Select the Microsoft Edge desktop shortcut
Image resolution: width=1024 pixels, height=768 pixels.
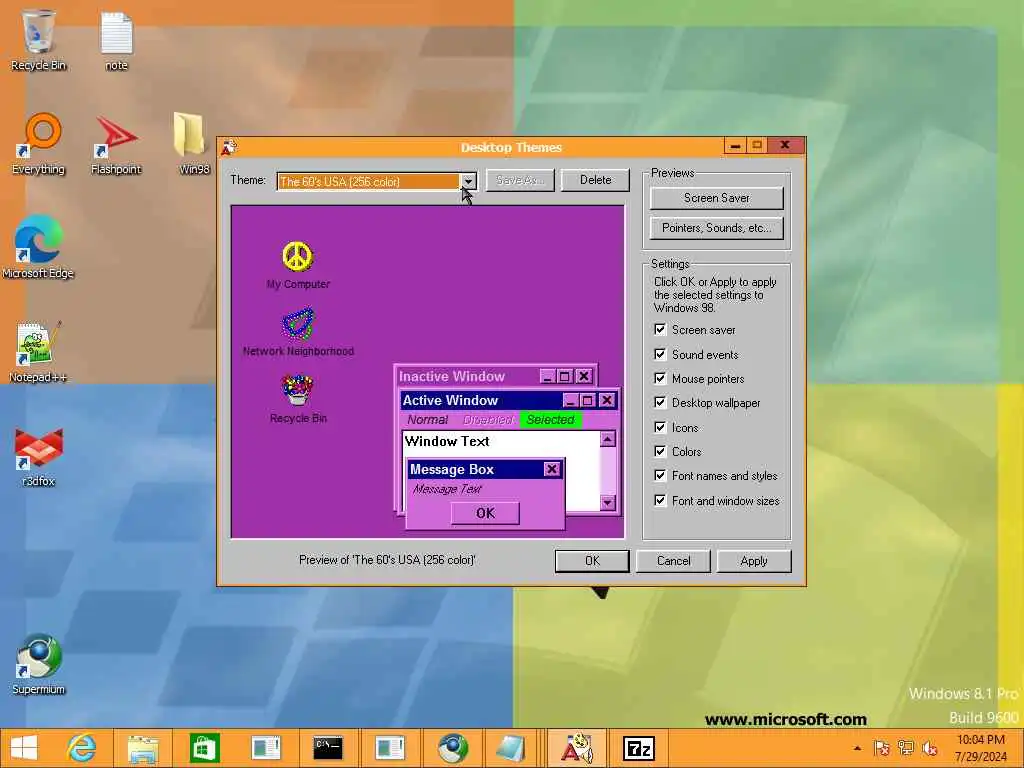pos(38,248)
